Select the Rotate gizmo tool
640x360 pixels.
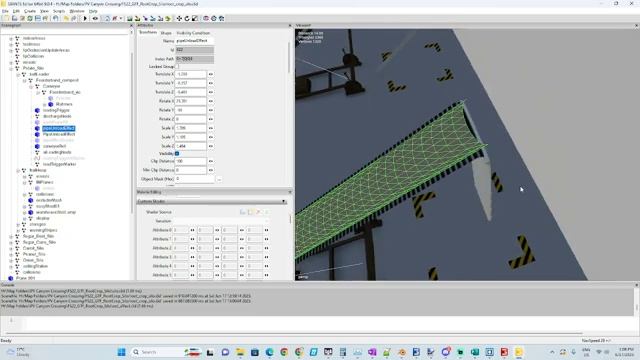coord(187,18)
